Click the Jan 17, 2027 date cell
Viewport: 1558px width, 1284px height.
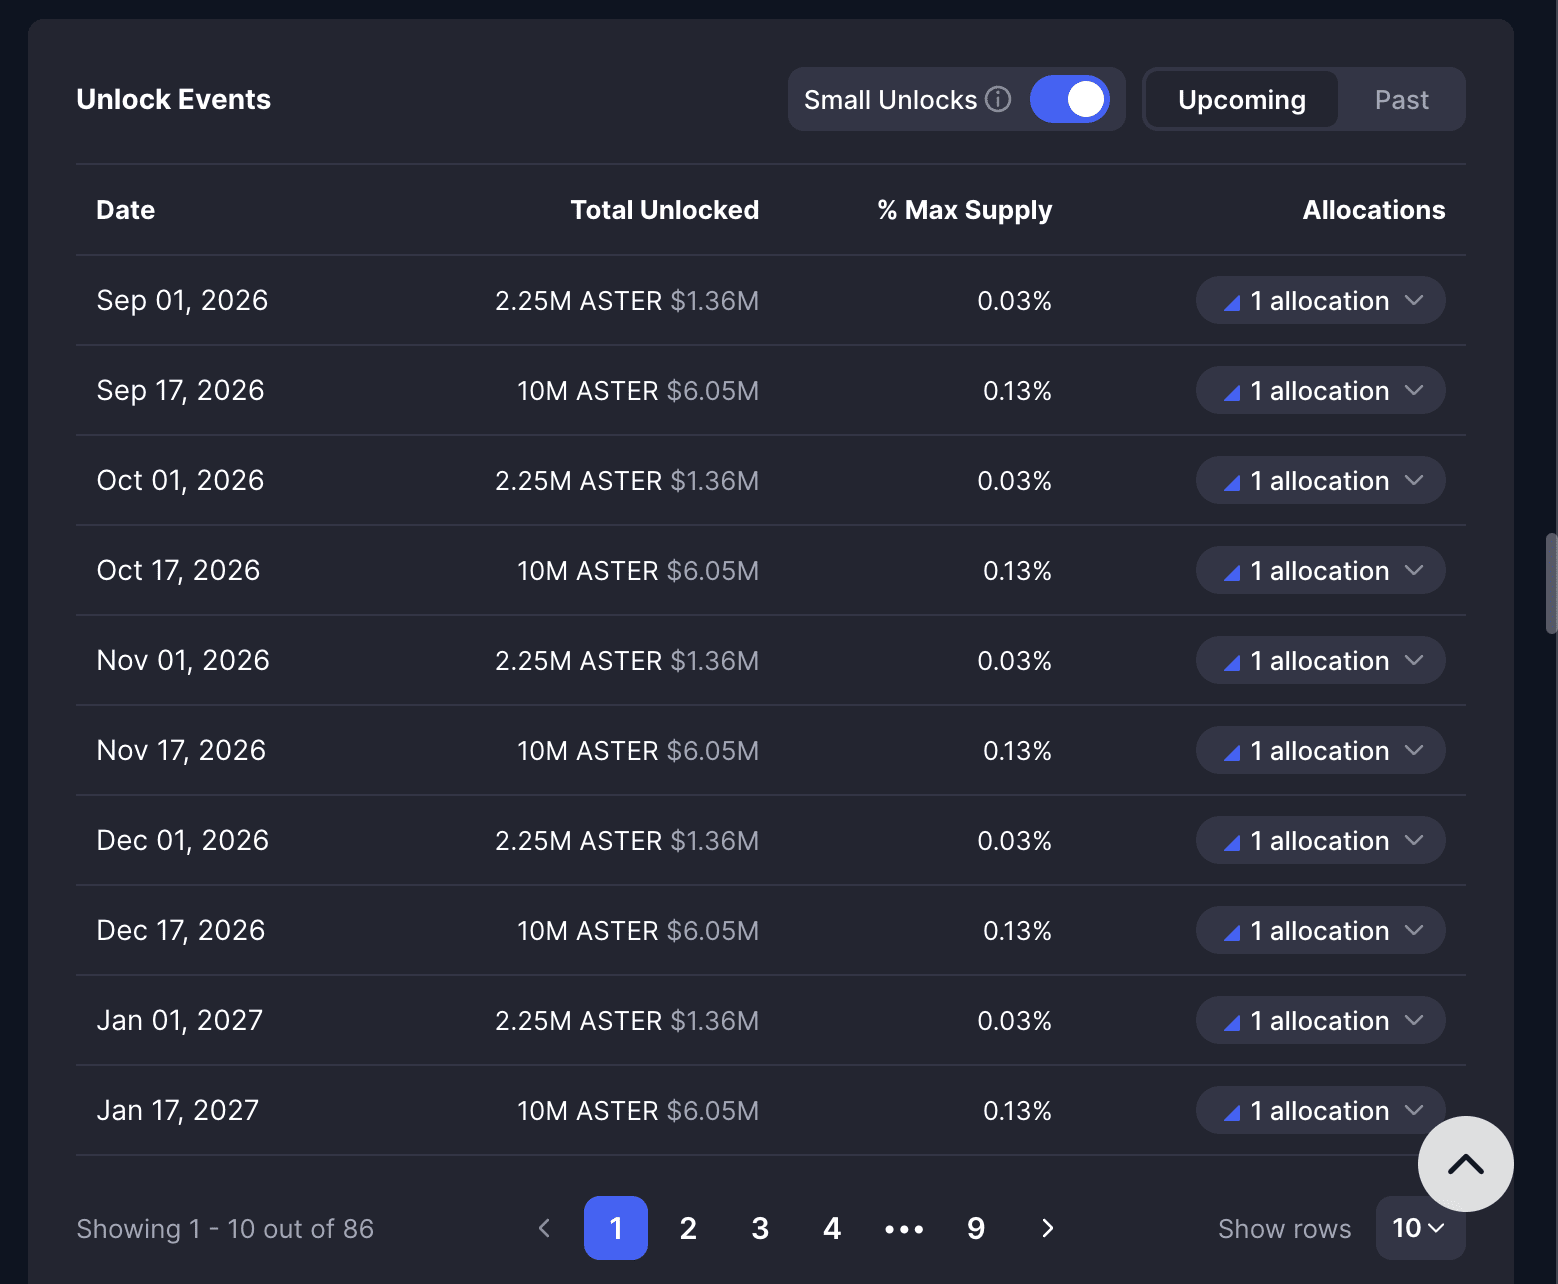pos(177,1110)
